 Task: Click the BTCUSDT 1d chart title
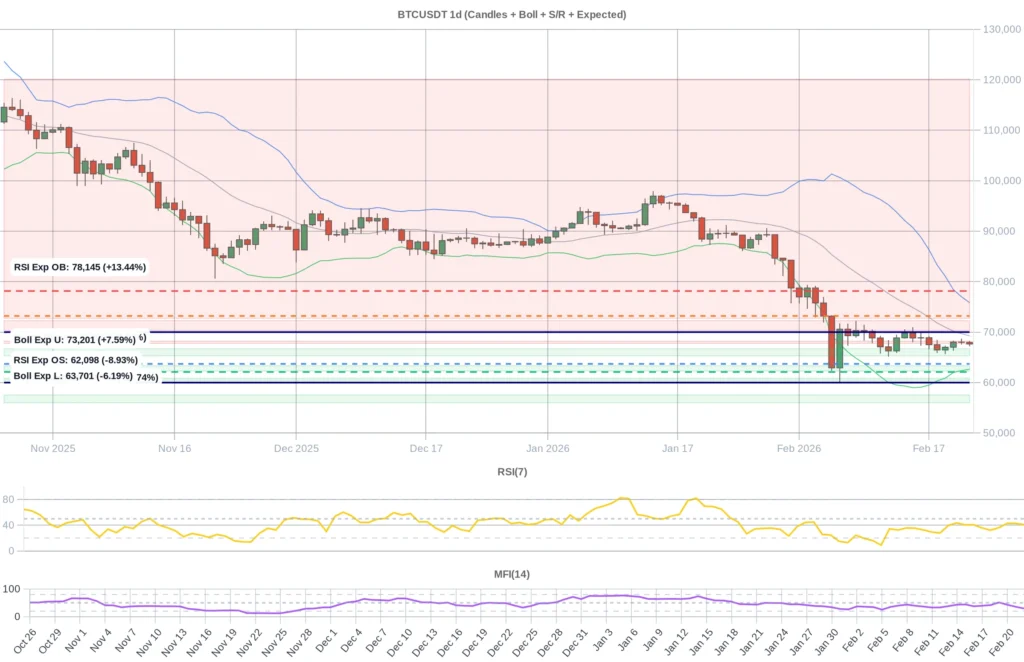[x=512, y=14]
